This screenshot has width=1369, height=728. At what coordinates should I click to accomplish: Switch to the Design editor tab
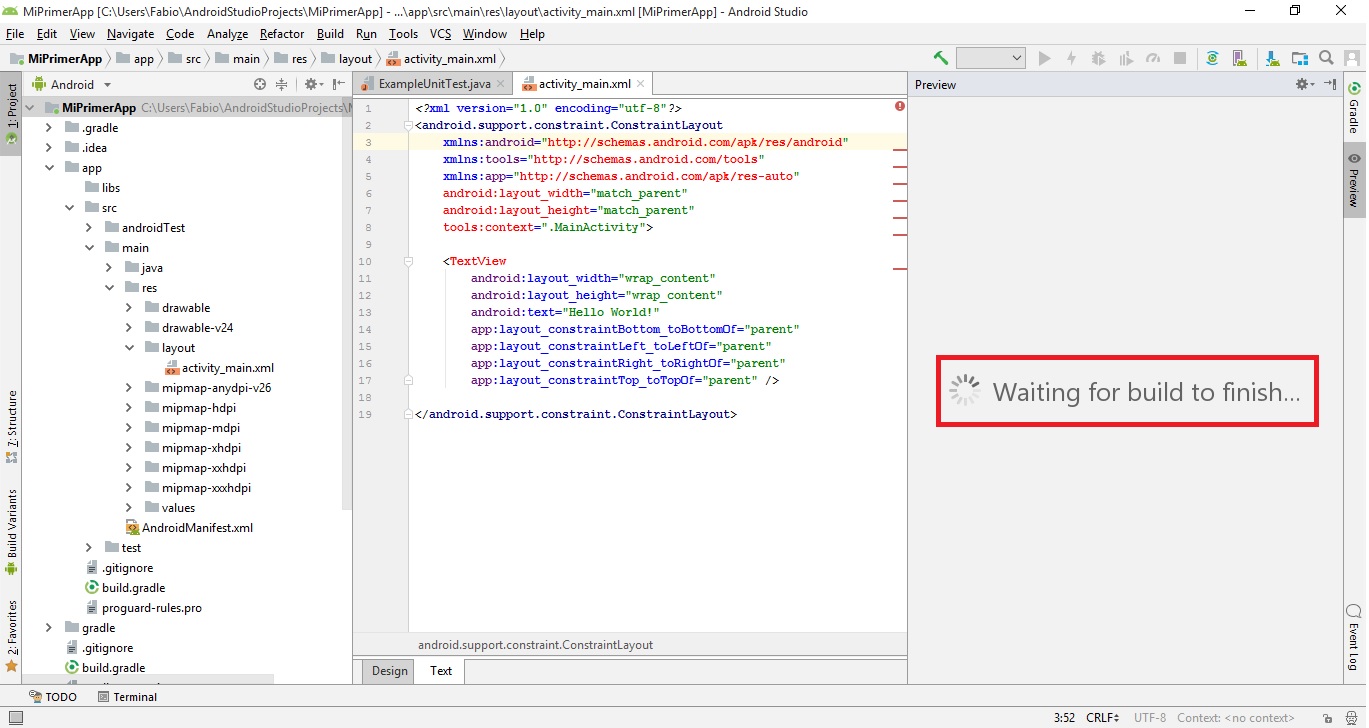click(390, 671)
